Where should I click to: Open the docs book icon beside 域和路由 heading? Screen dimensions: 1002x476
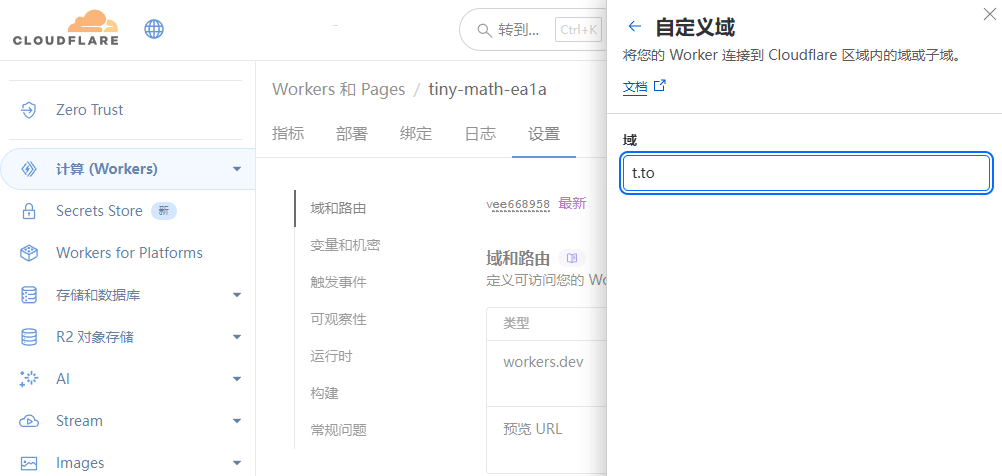pos(572,258)
